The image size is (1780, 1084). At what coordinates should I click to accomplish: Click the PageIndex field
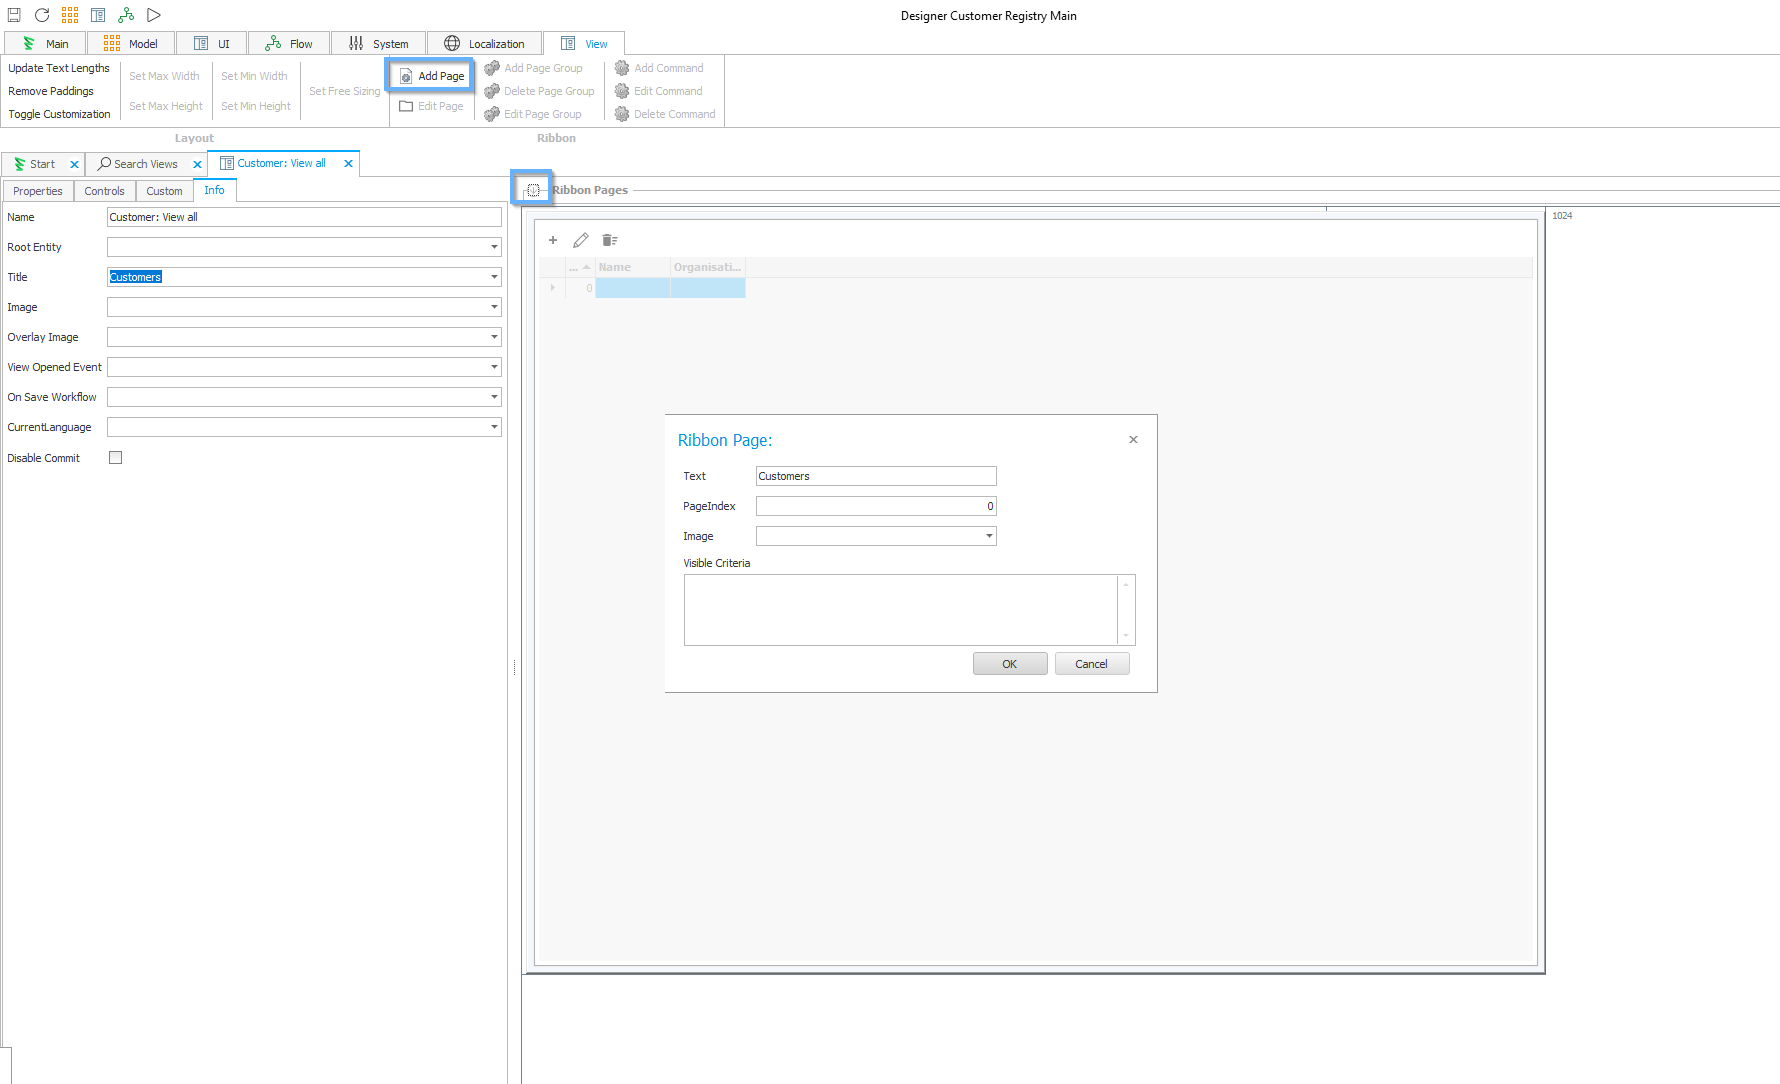pos(876,506)
